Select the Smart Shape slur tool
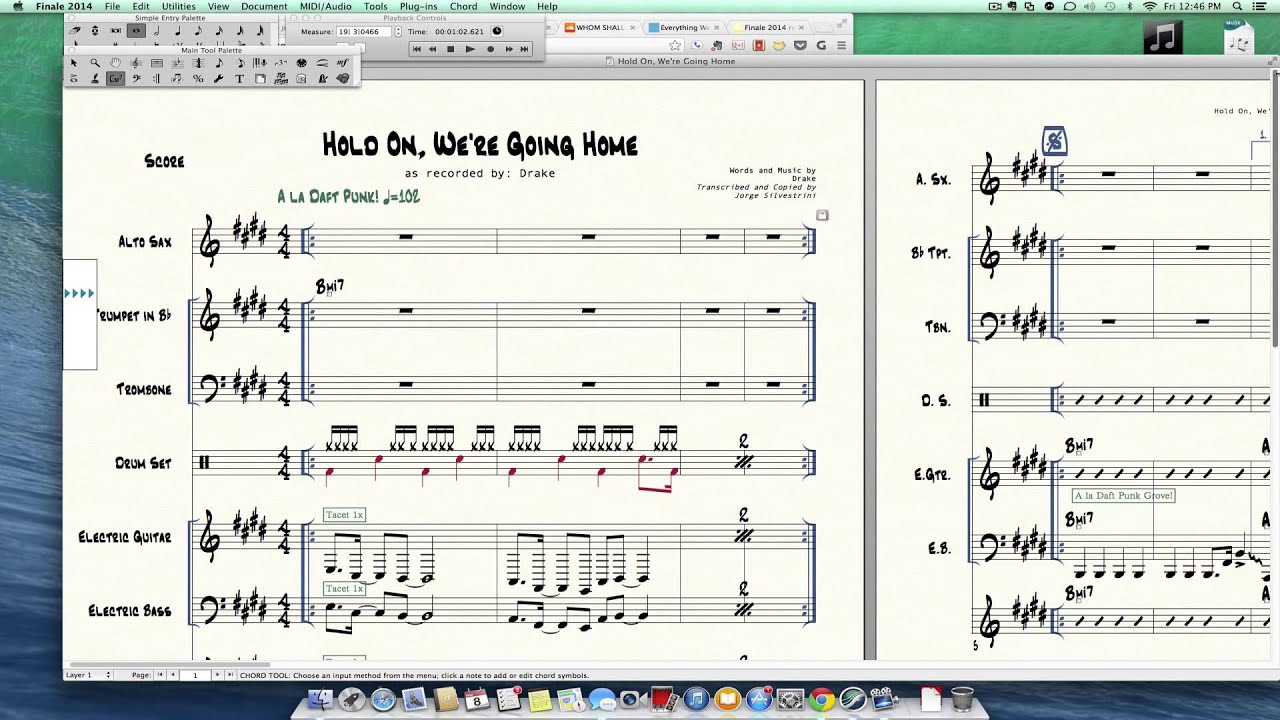1280x720 pixels. click(x=322, y=63)
